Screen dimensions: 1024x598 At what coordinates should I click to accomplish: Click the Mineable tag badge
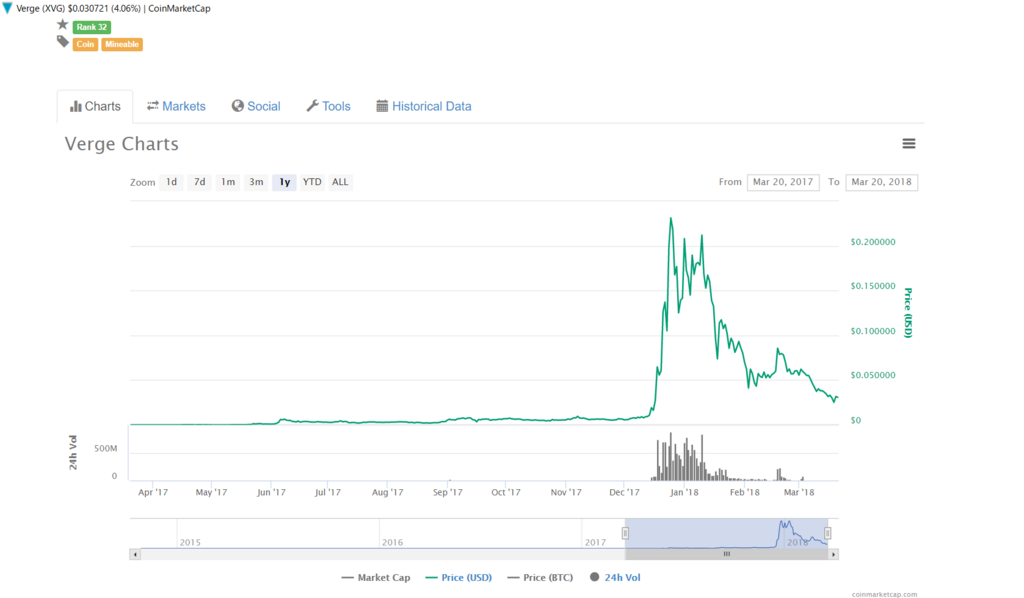122,44
